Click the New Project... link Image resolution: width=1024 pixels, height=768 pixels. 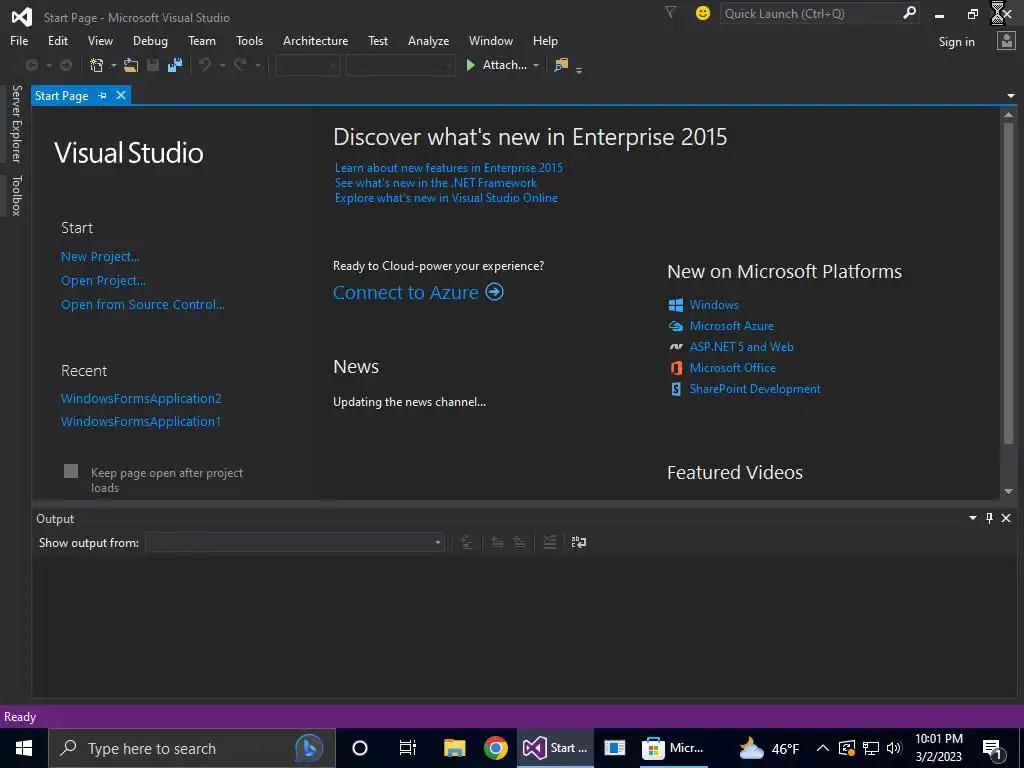click(x=100, y=257)
